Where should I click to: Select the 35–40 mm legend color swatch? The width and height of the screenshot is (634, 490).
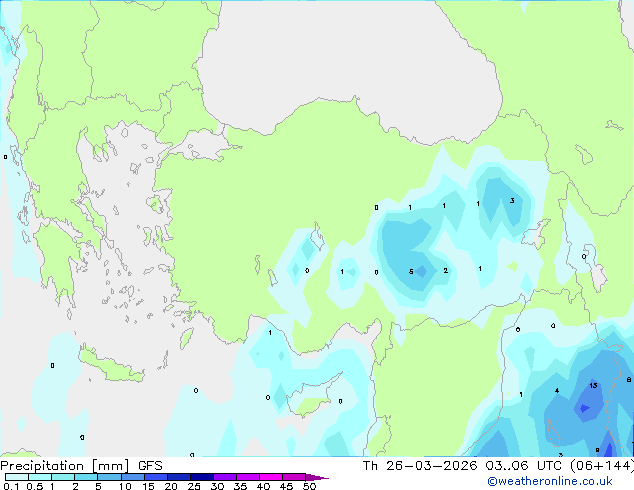(248, 477)
